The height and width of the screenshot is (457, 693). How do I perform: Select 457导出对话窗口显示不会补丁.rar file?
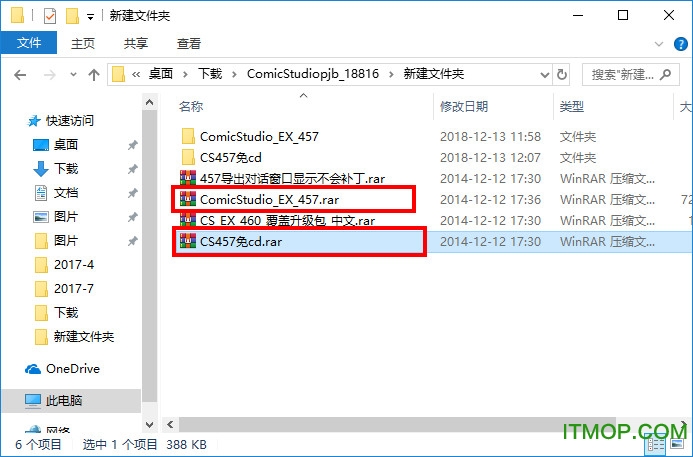(x=293, y=179)
